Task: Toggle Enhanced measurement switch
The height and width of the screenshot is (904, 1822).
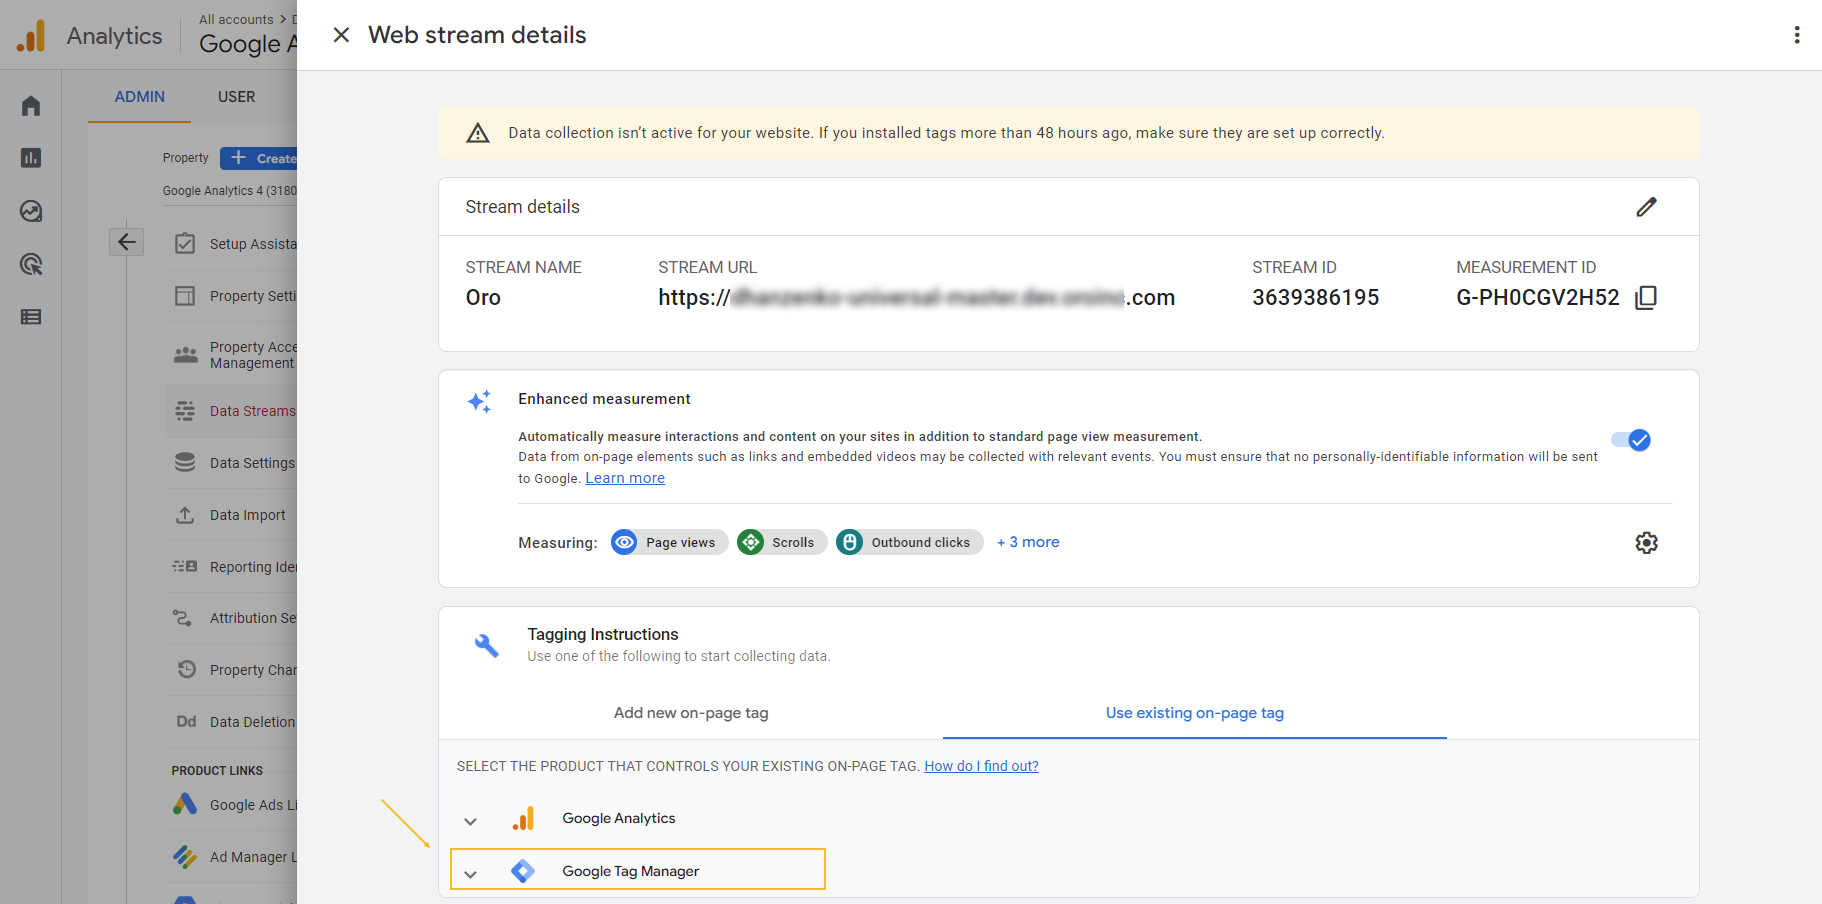Action: pos(1631,440)
